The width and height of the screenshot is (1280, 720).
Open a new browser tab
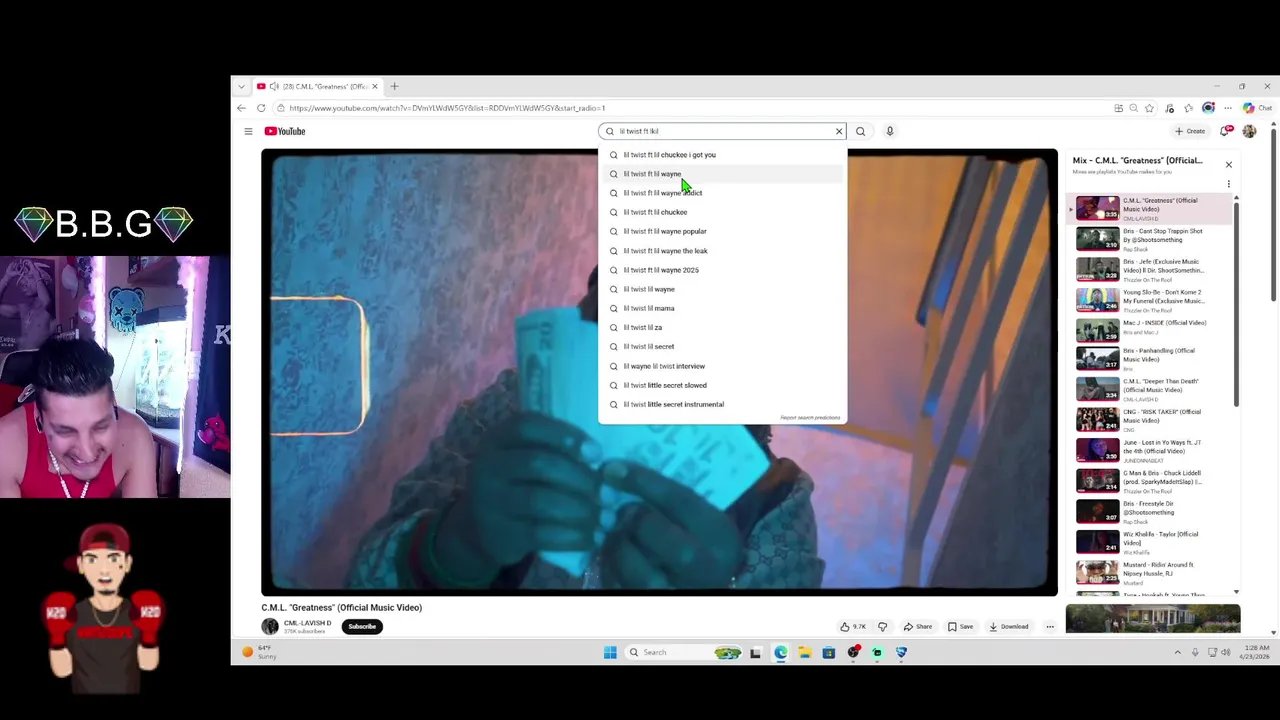click(x=394, y=87)
